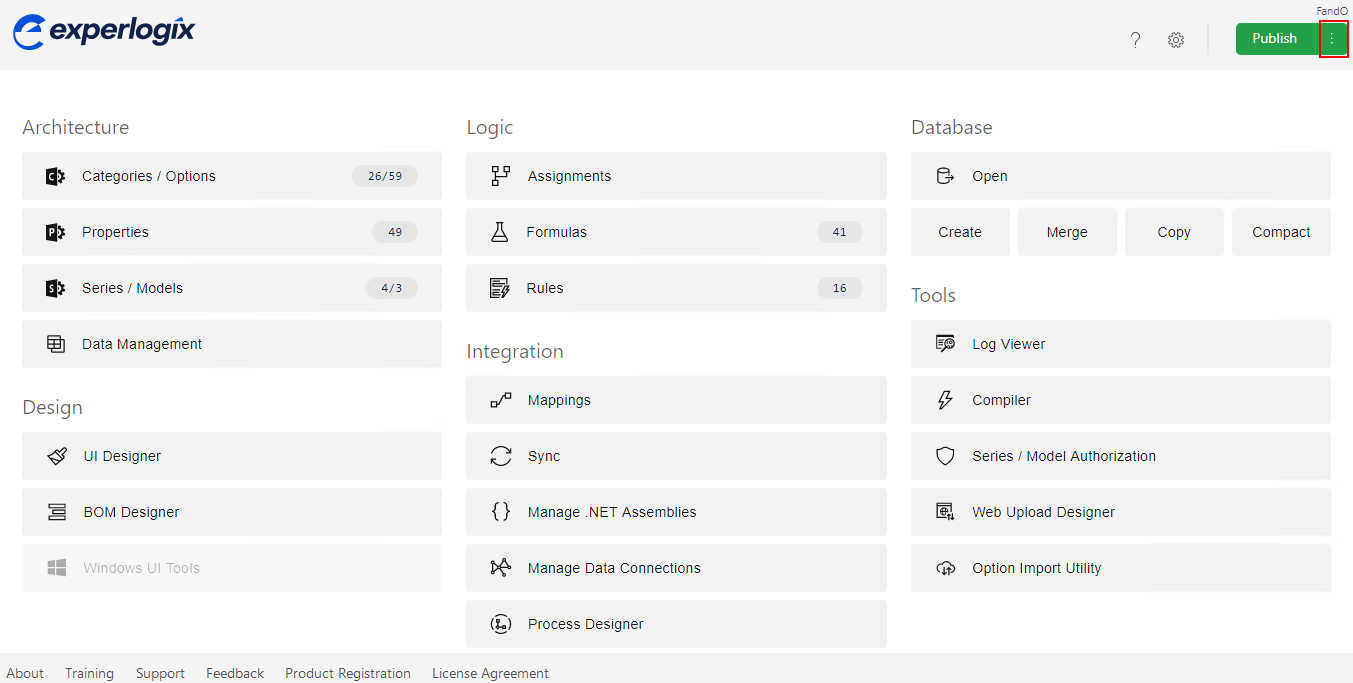This screenshot has width=1353, height=683.
Task: Click the Create database button
Action: (x=960, y=232)
